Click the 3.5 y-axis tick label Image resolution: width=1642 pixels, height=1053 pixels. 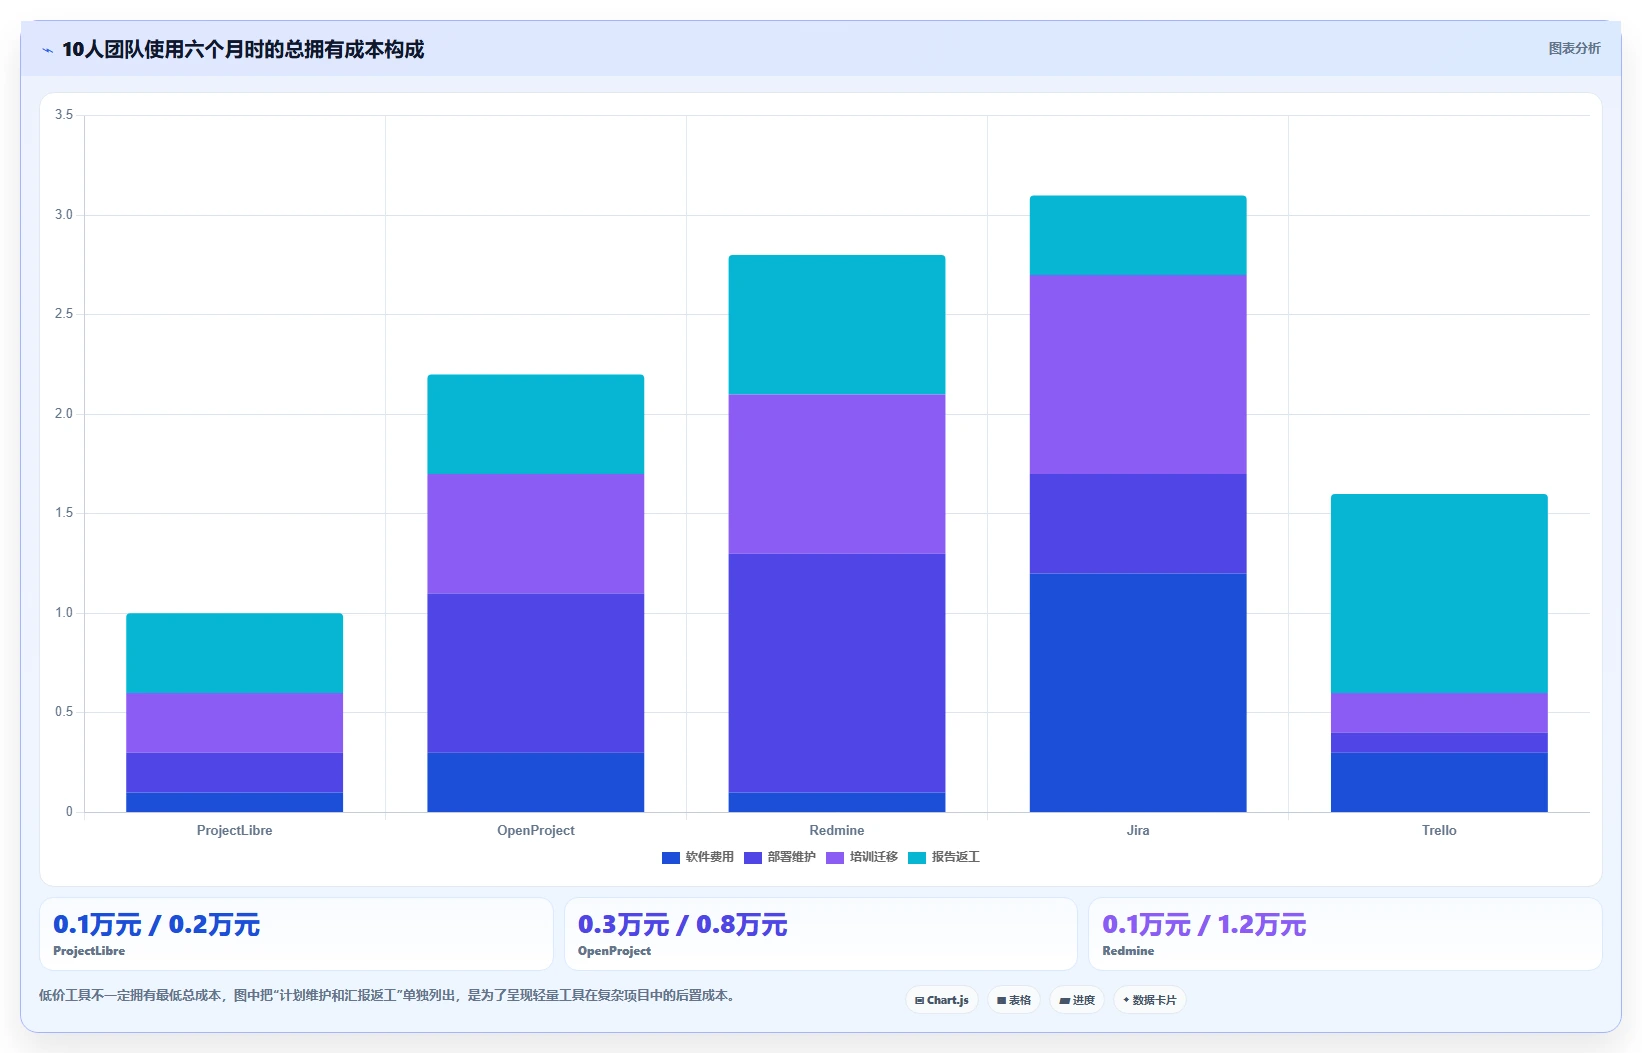pyautogui.click(x=64, y=115)
